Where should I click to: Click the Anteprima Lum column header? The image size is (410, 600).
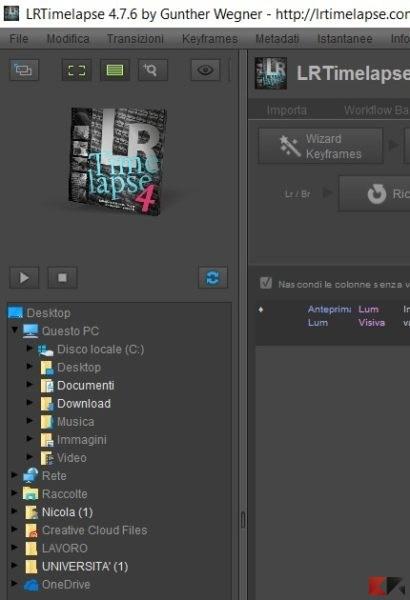point(329,316)
